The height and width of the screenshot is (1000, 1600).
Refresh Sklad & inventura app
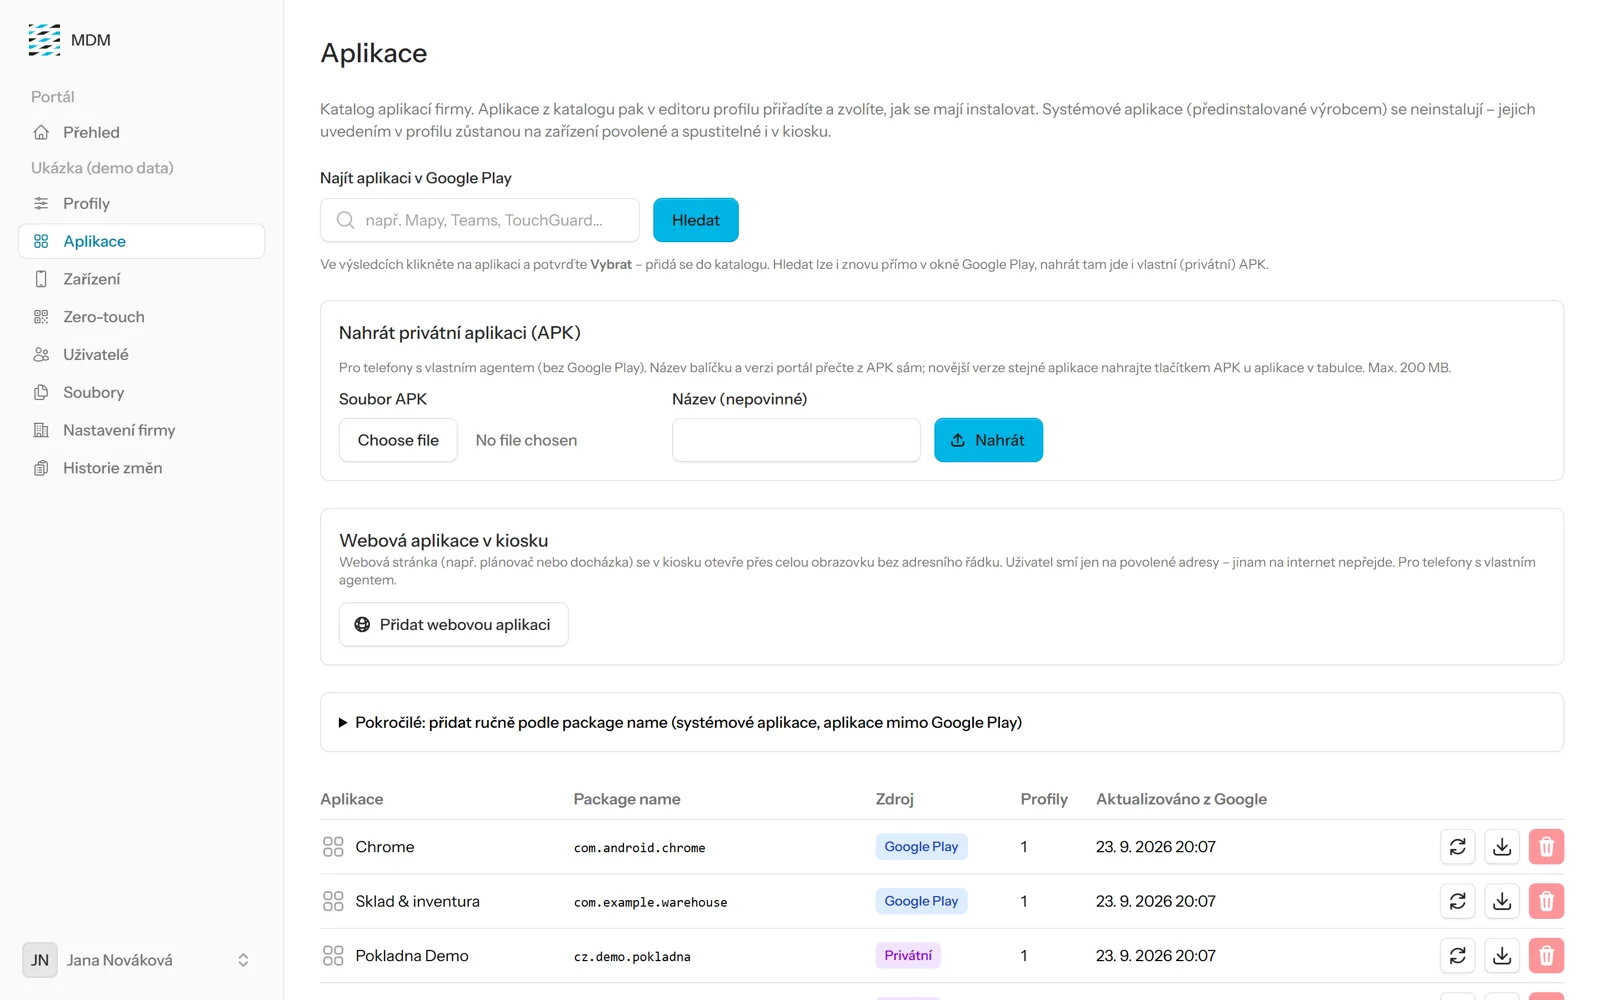pos(1458,901)
